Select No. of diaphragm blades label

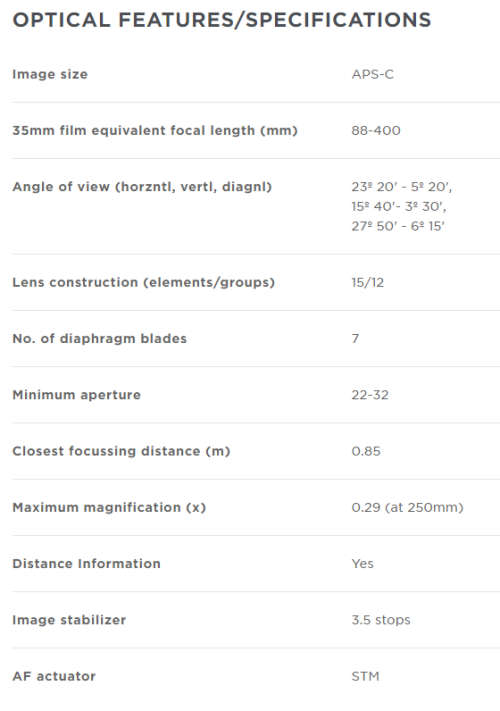[99, 339]
